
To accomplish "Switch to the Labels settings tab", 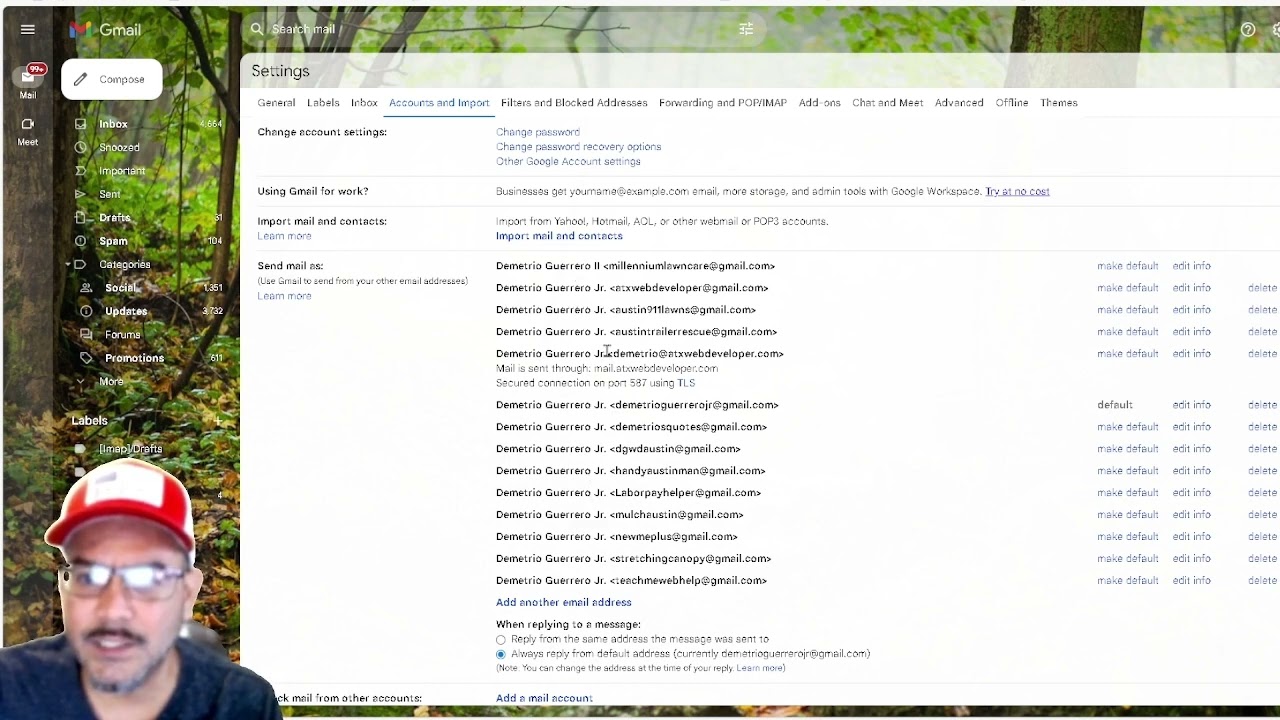I will 323,103.
